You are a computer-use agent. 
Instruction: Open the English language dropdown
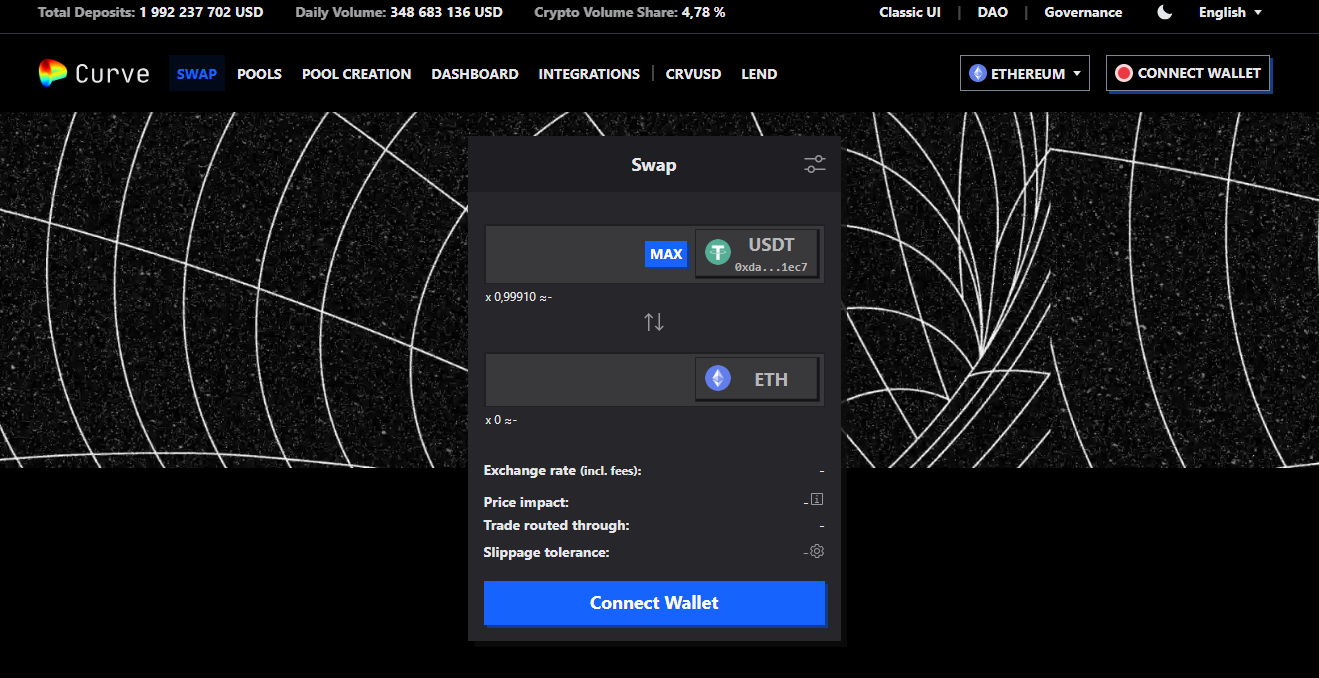1230,13
